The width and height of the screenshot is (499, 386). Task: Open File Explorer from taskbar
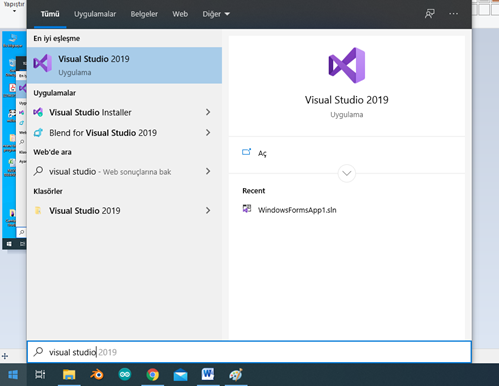69,375
